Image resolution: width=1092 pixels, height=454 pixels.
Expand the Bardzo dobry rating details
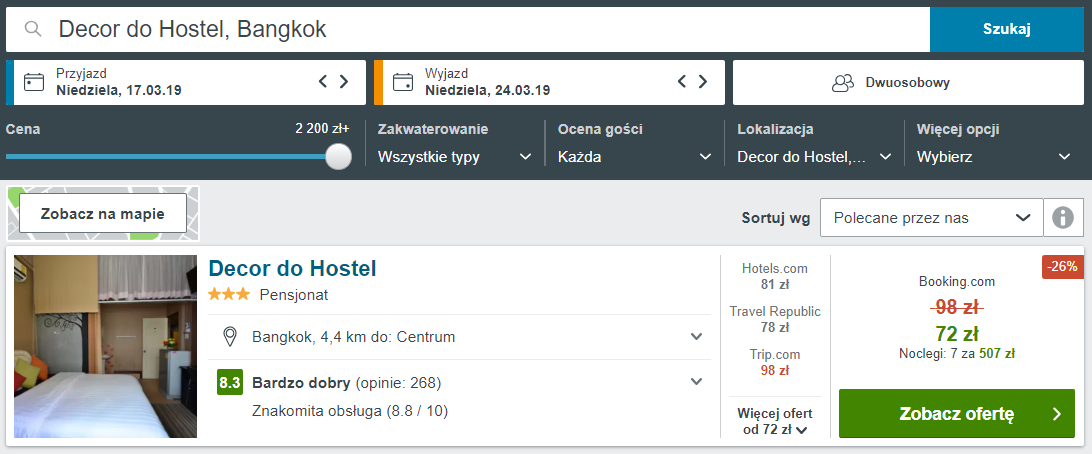tap(696, 382)
